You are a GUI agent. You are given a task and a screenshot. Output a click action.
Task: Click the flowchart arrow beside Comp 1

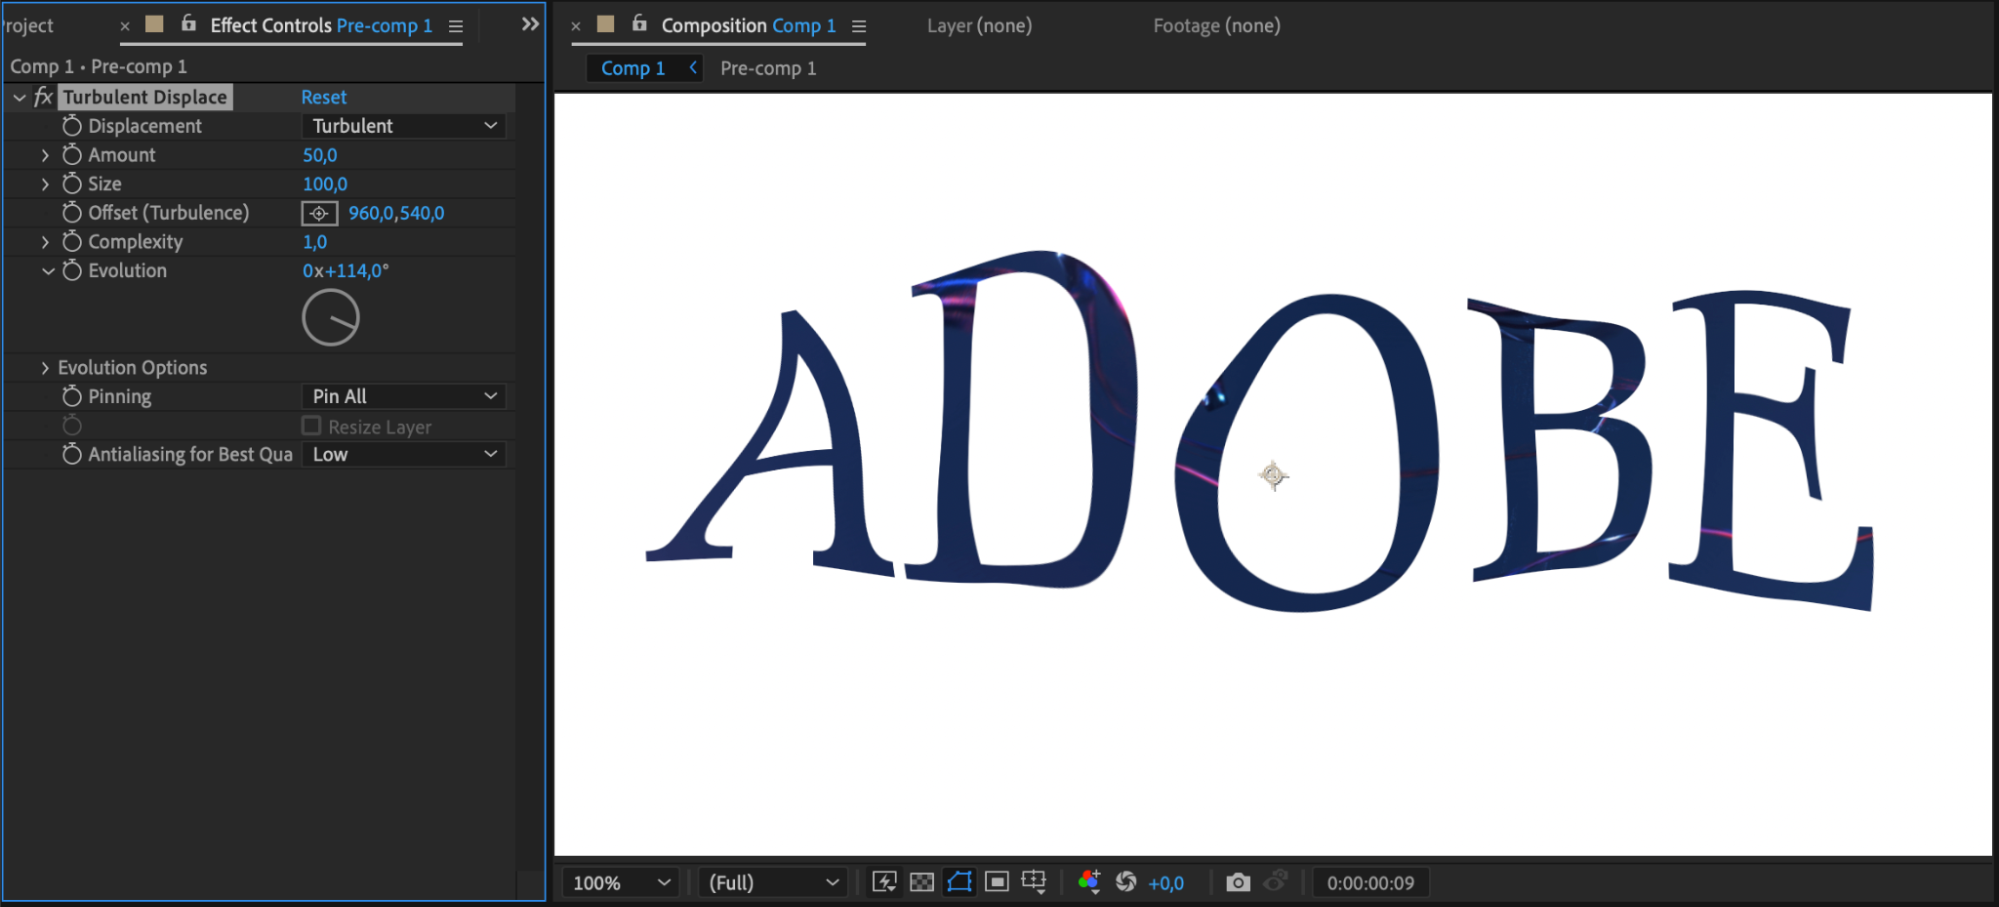click(x=693, y=68)
